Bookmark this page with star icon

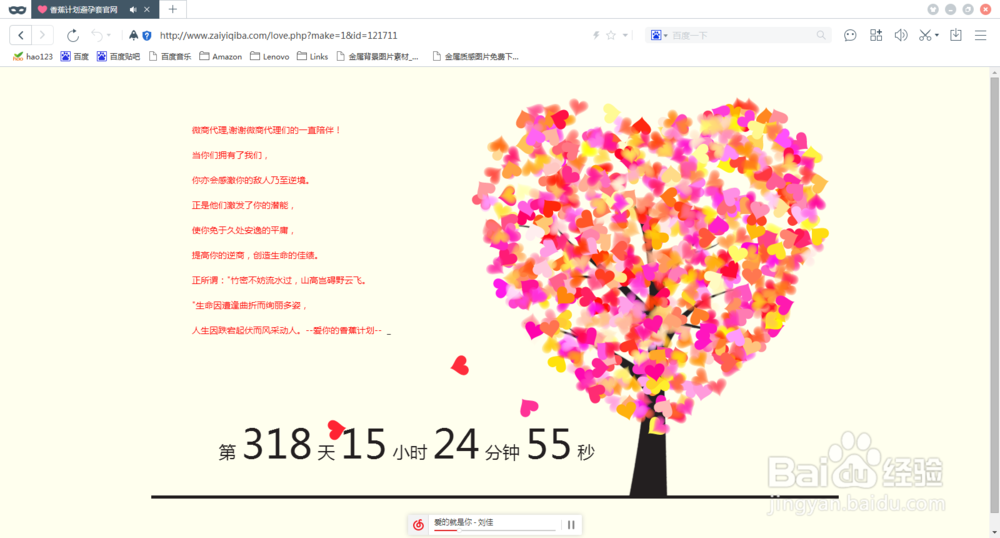pyautogui.click(x=611, y=35)
